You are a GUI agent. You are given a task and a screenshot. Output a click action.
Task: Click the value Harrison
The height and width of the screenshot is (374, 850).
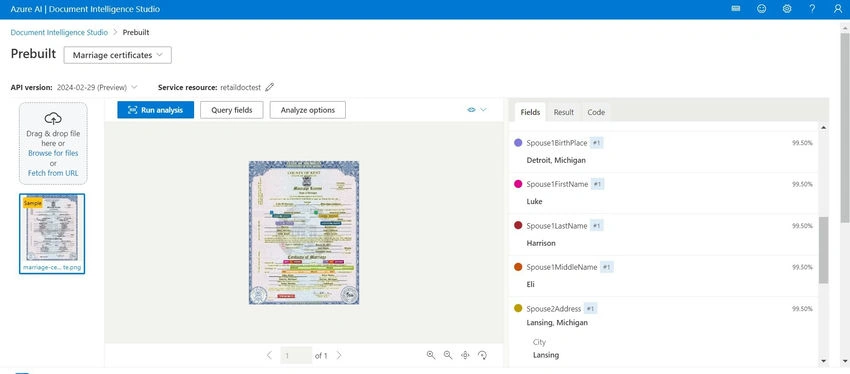(x=541, y=243)
